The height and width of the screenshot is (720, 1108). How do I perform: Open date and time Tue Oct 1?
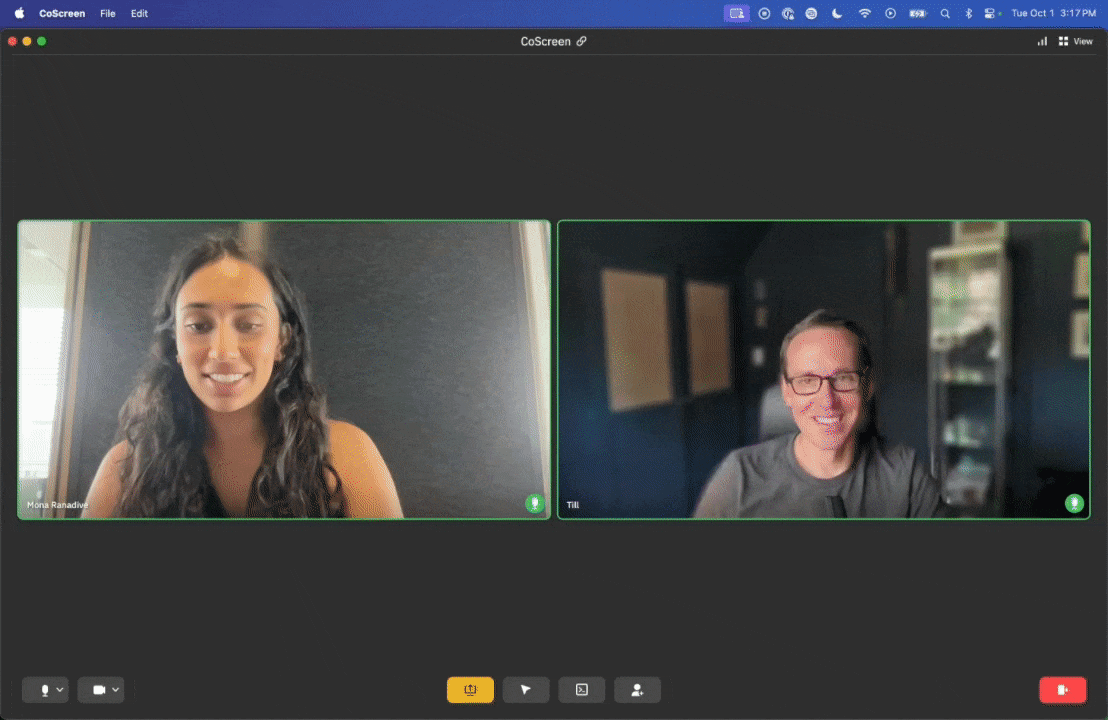1054,13
